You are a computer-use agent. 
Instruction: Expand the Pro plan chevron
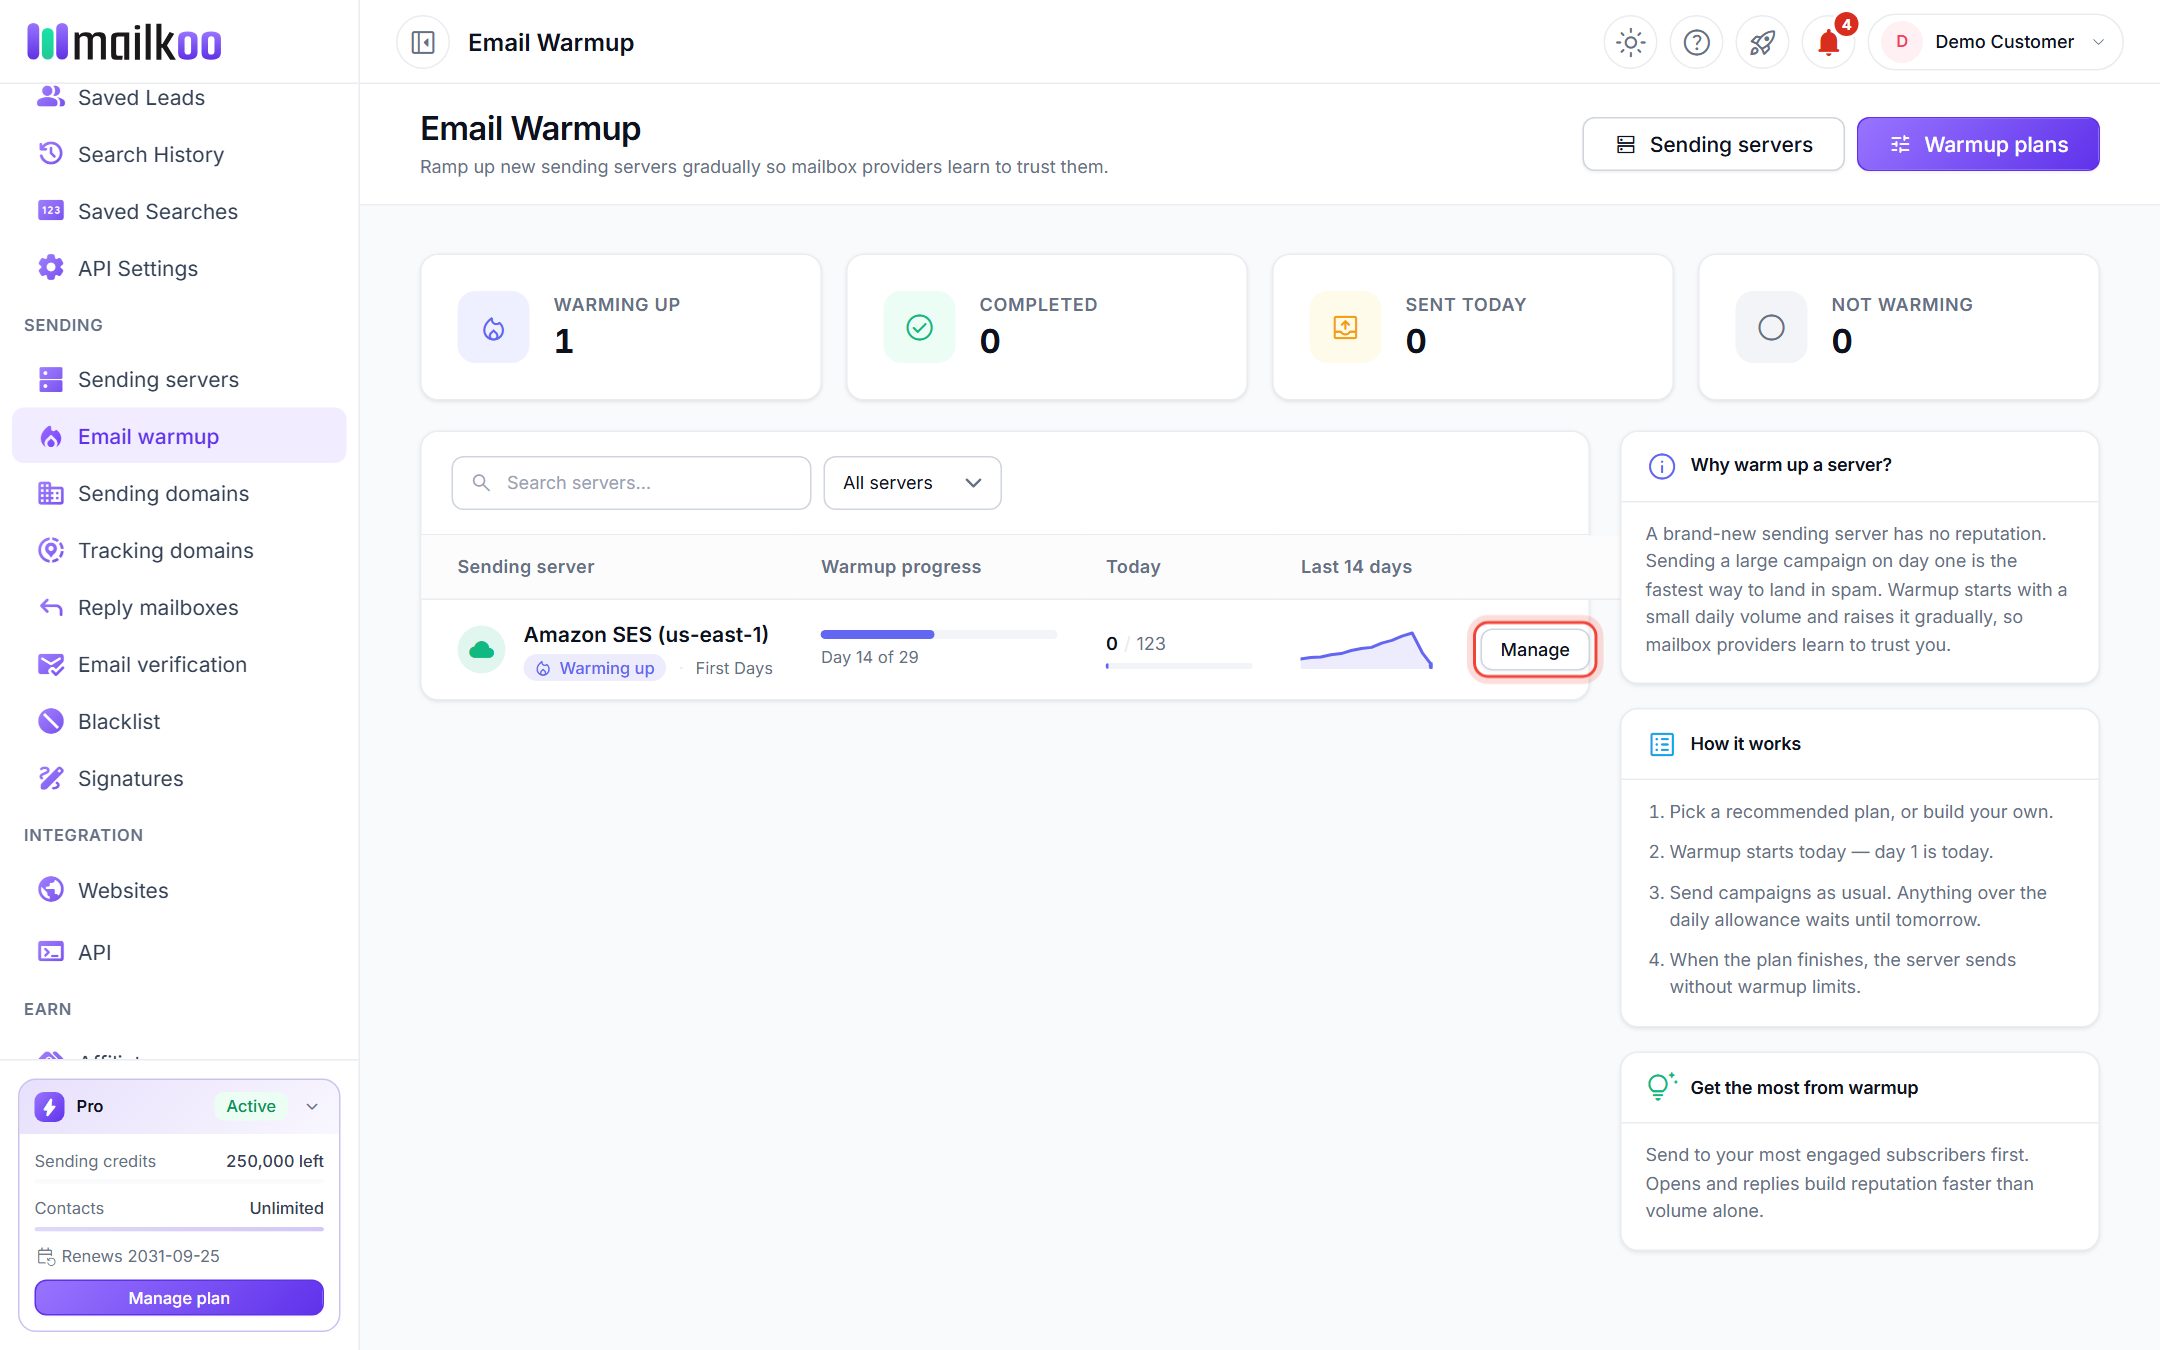(x=312, y=1106)
